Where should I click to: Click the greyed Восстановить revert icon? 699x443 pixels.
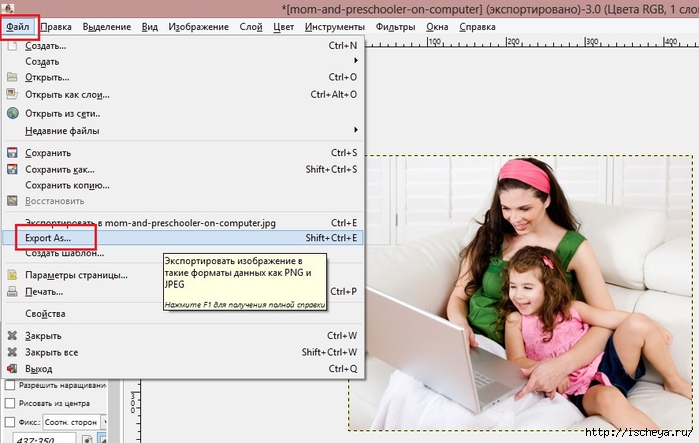click(x=12, y=201)
